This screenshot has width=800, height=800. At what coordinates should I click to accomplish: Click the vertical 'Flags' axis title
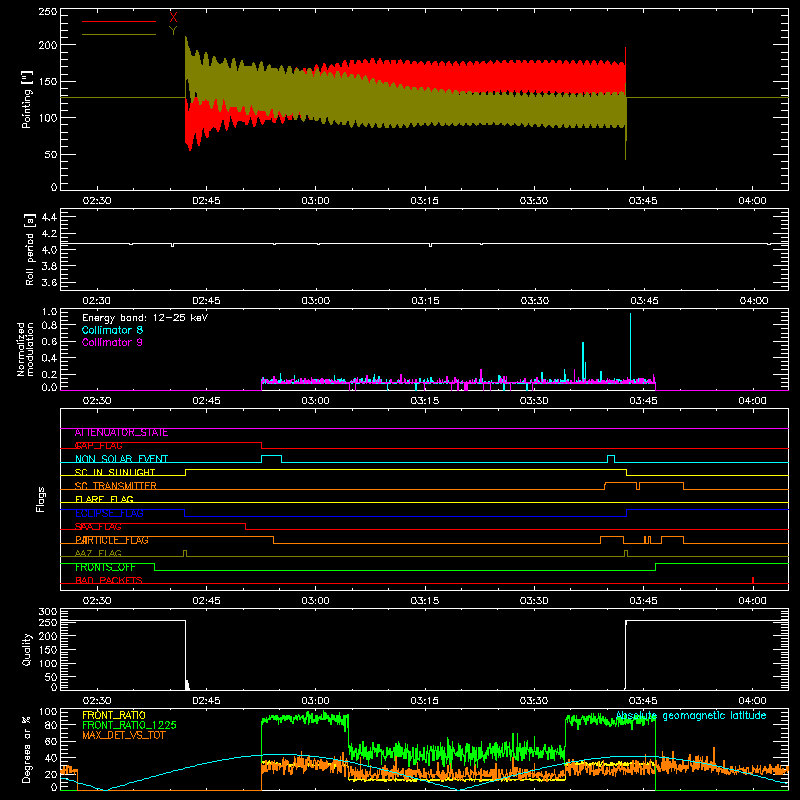click(41, 499)
